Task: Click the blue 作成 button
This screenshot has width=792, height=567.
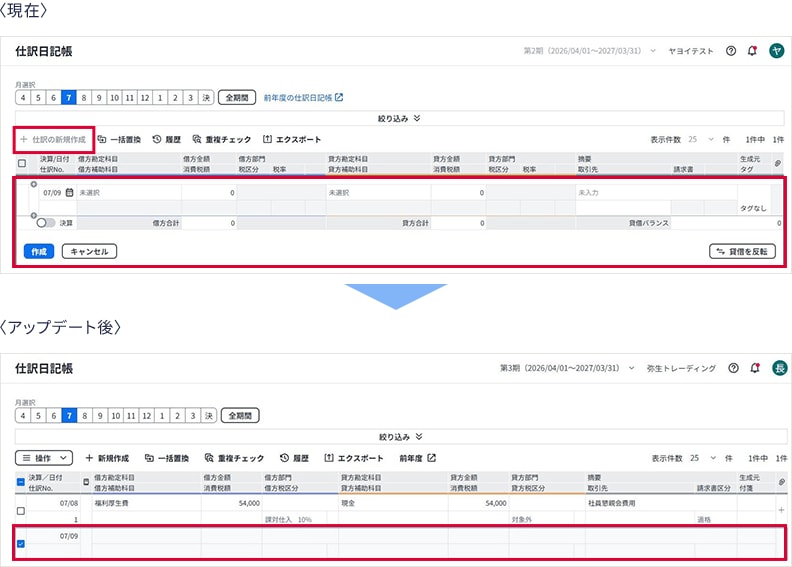Action: pos(39,251)
